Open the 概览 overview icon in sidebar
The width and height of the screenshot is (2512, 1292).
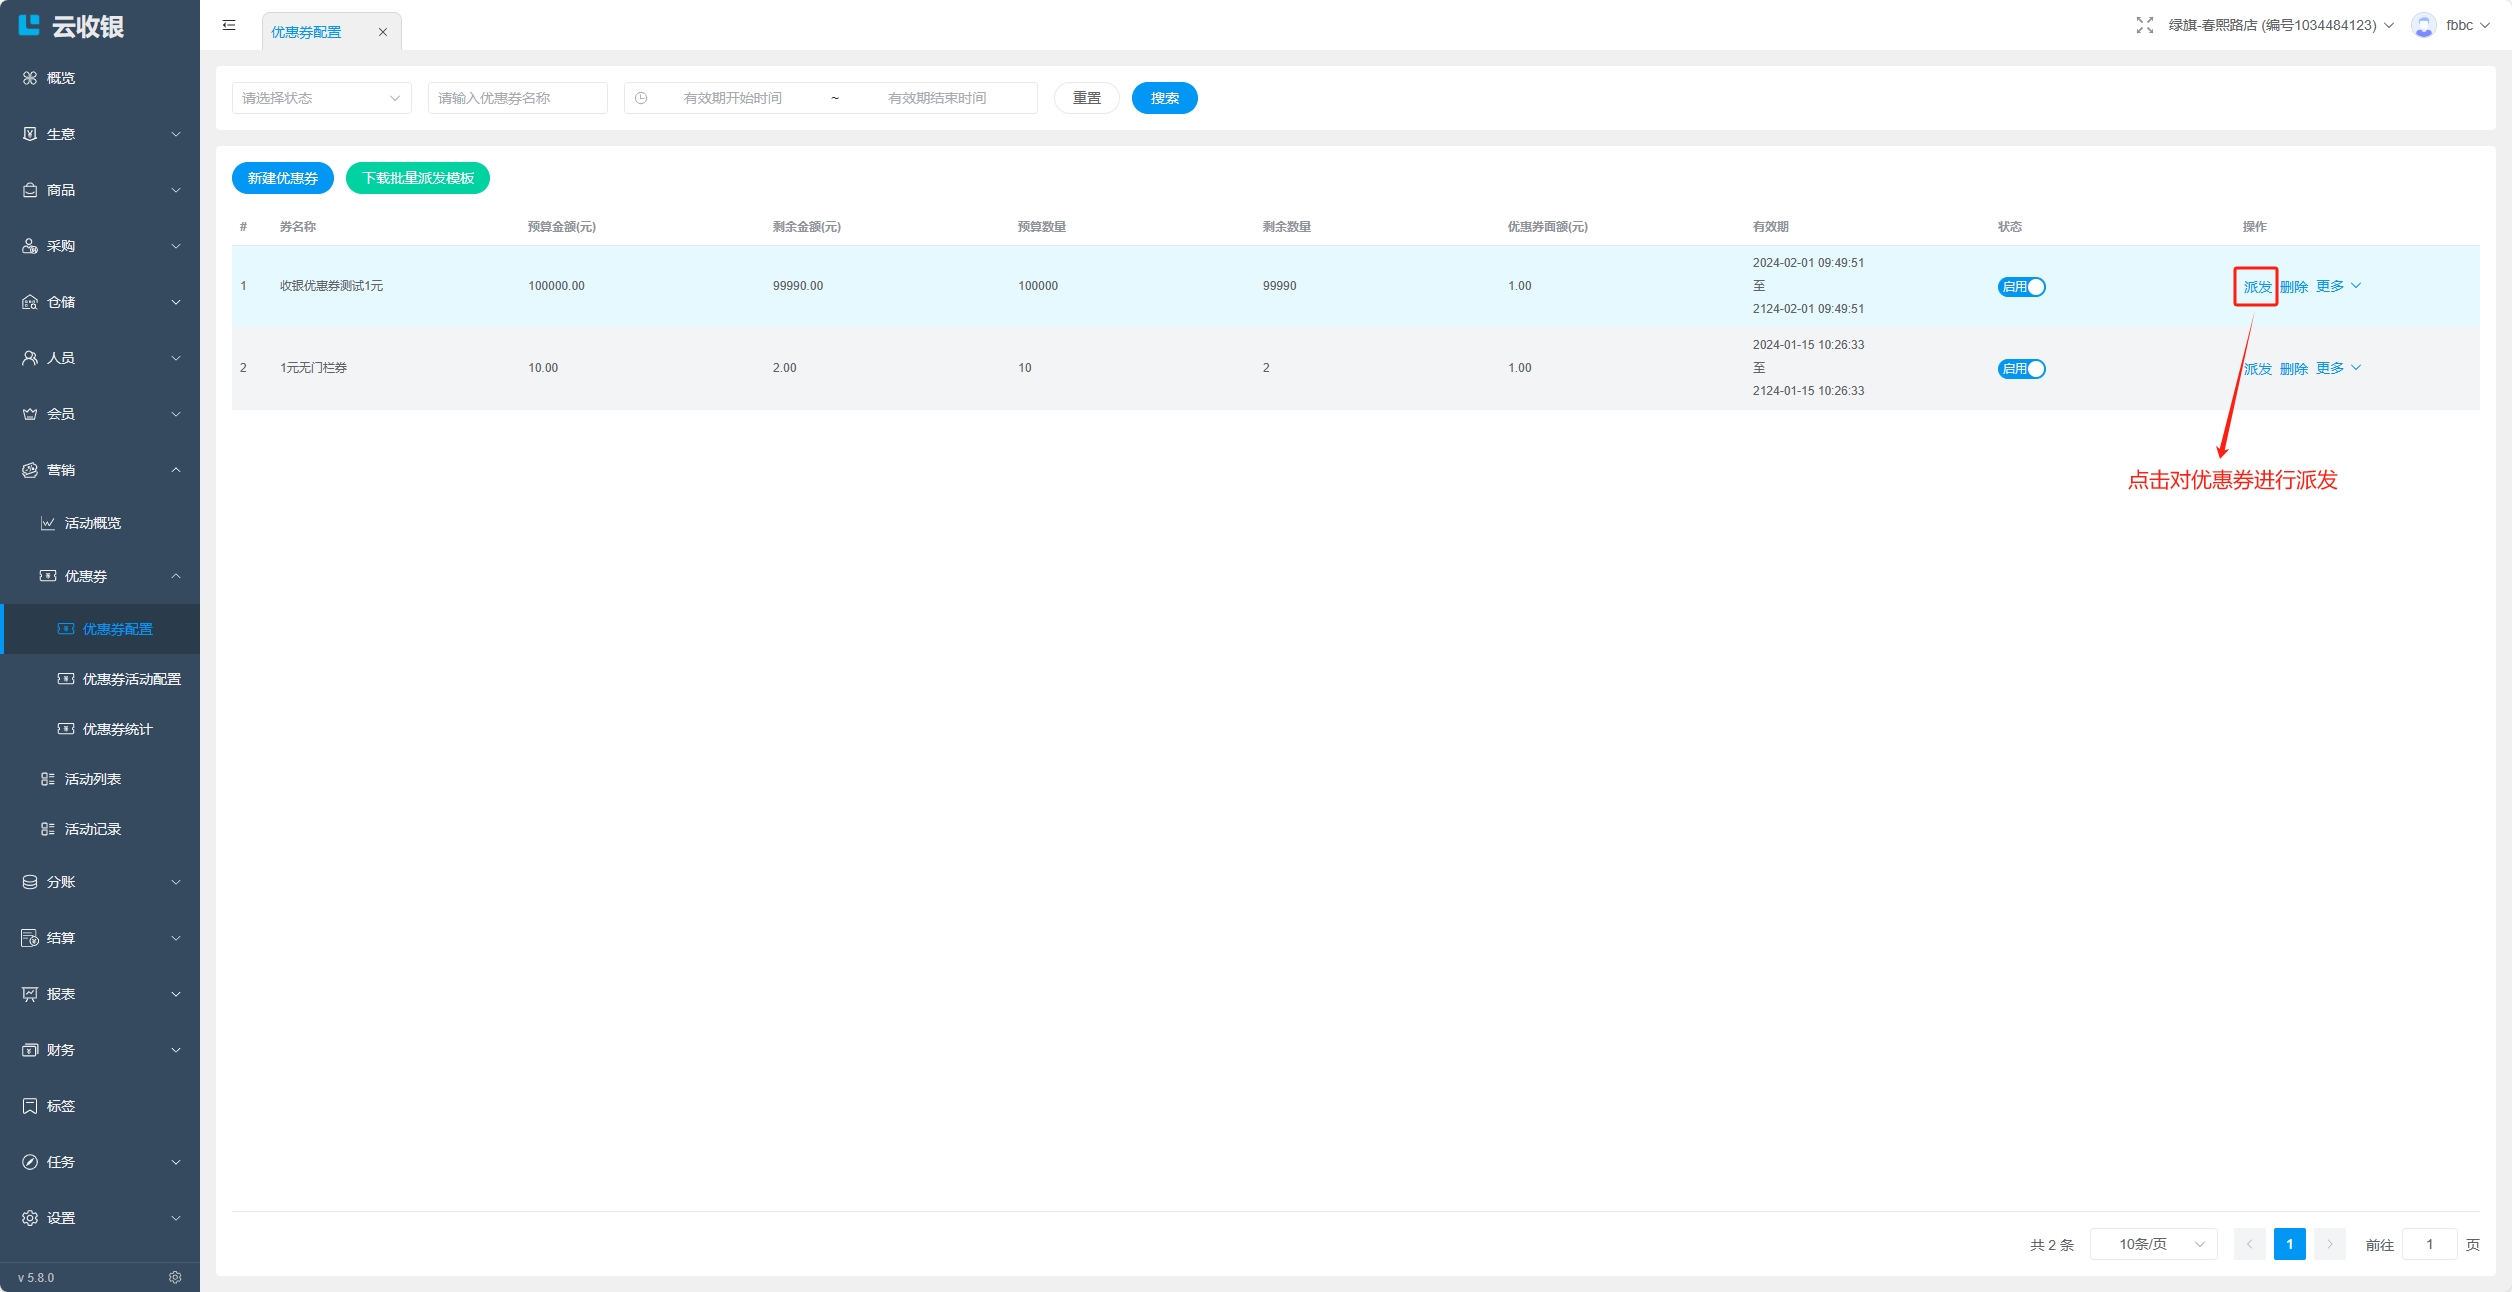pyautogui.click(x=30, y=78)
